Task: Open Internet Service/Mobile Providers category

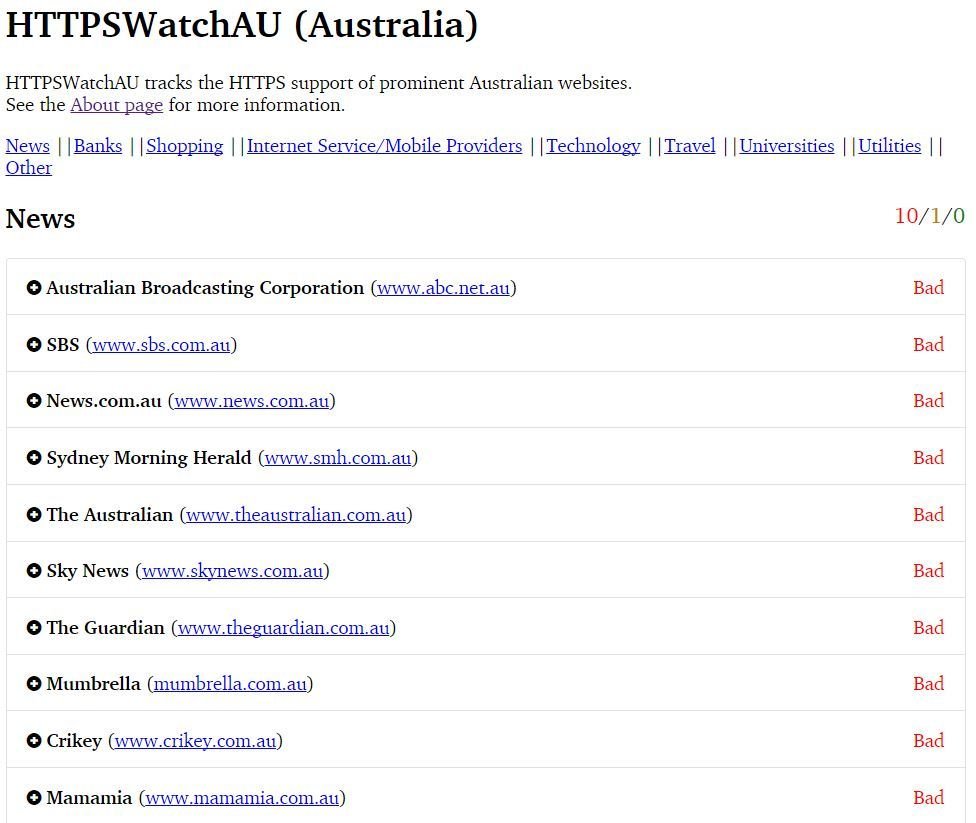Action: coord(384,146)
